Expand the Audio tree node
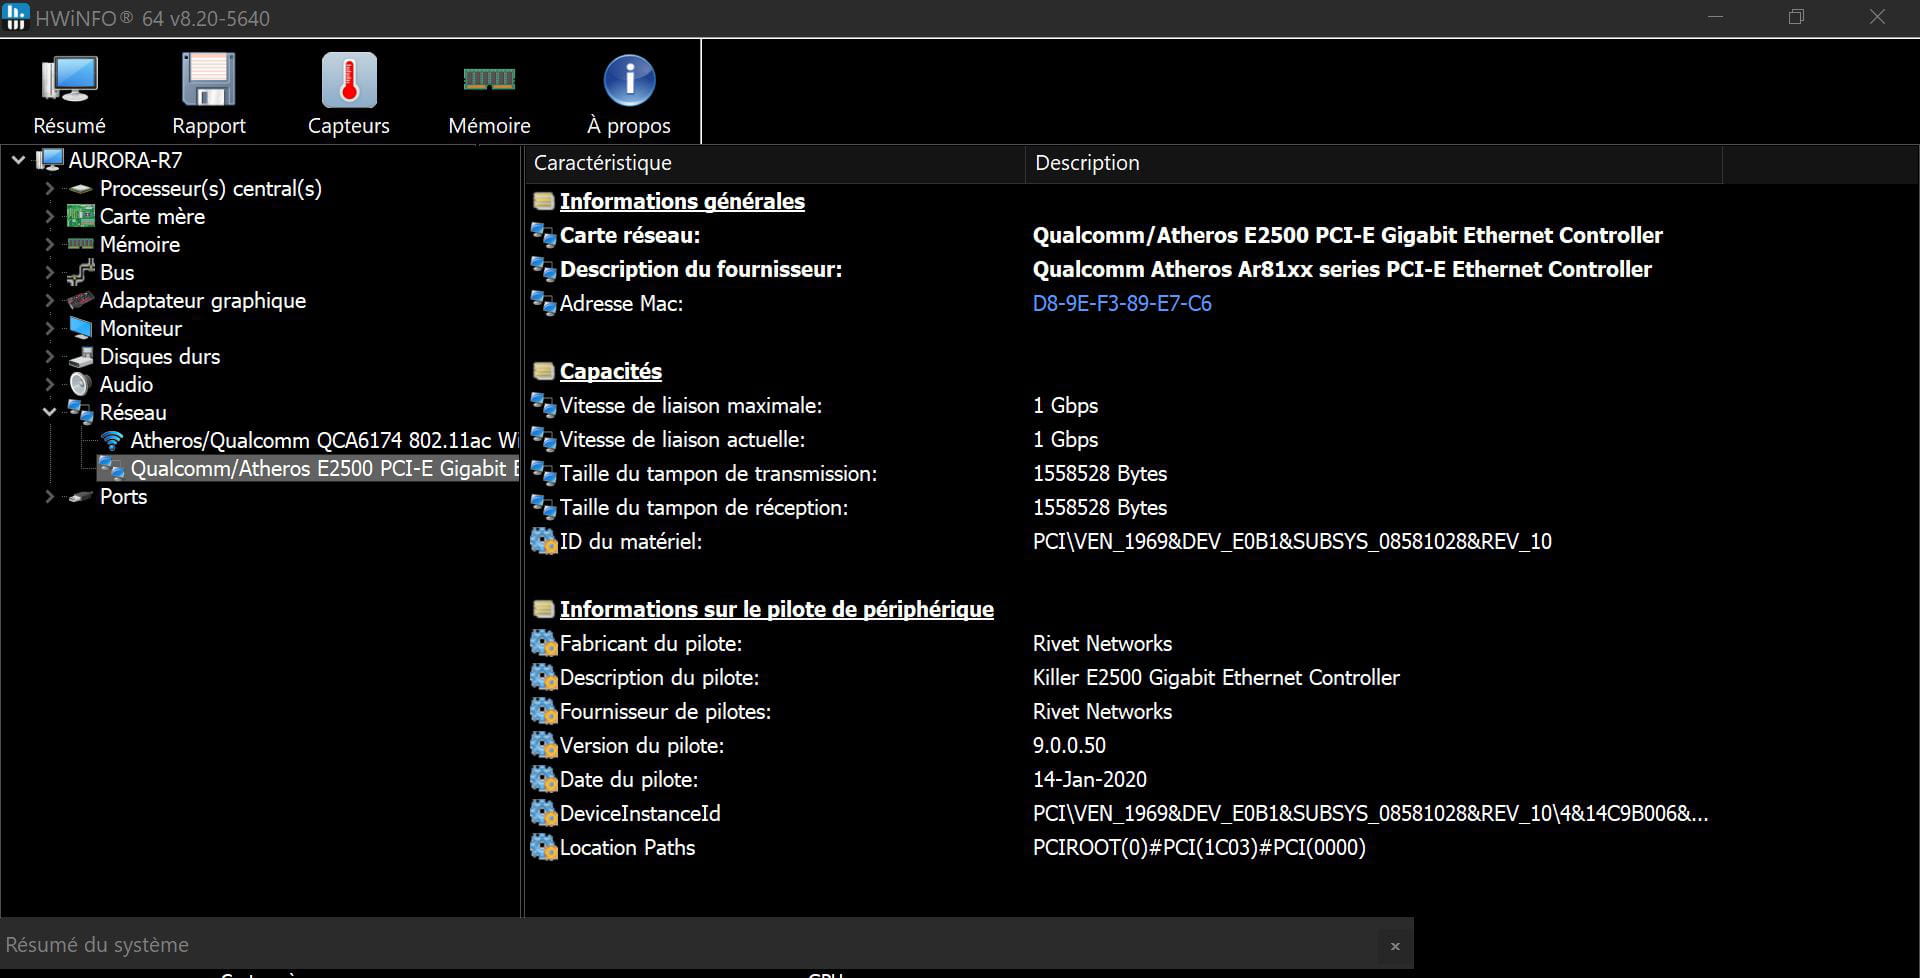 49,384
